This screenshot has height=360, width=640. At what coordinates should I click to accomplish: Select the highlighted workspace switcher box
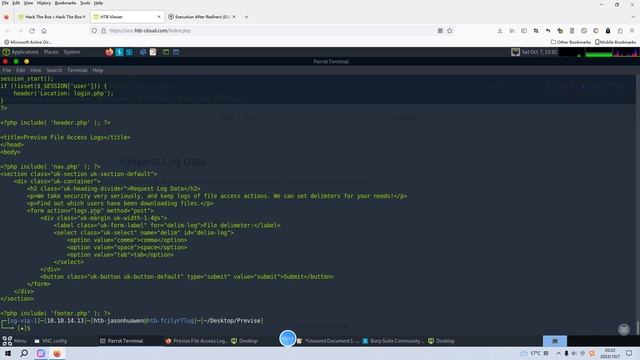(x=555, y=341)
